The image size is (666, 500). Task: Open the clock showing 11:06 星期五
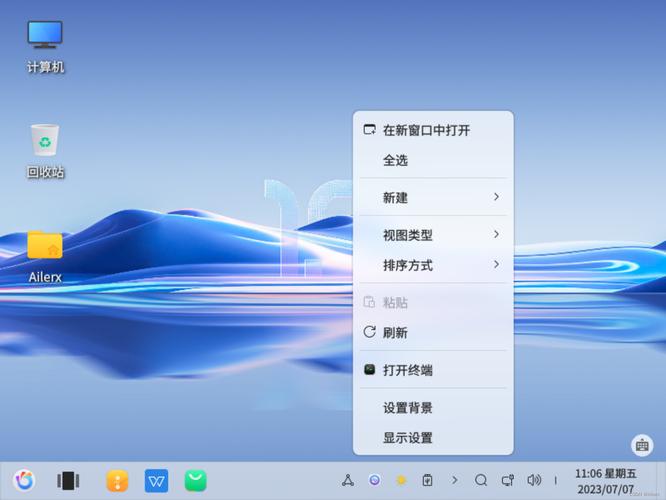[x=606, y=481]
